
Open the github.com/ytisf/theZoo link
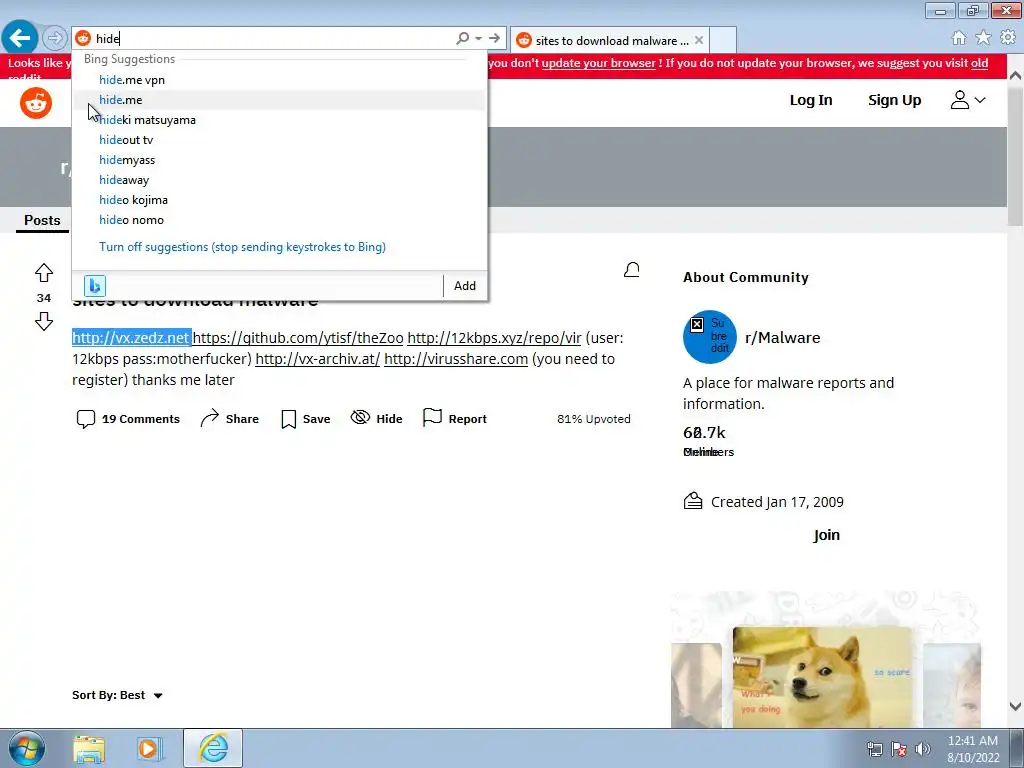298,338
